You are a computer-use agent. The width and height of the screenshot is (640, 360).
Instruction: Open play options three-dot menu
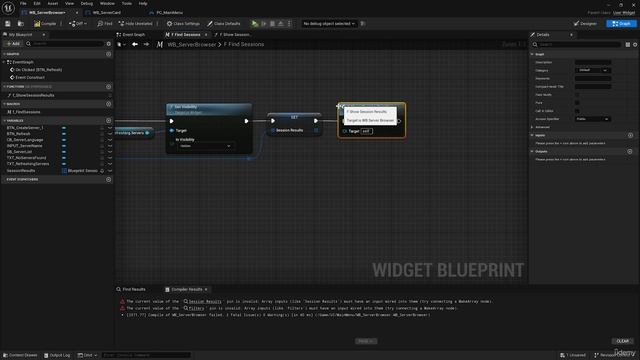coord(289,24)
